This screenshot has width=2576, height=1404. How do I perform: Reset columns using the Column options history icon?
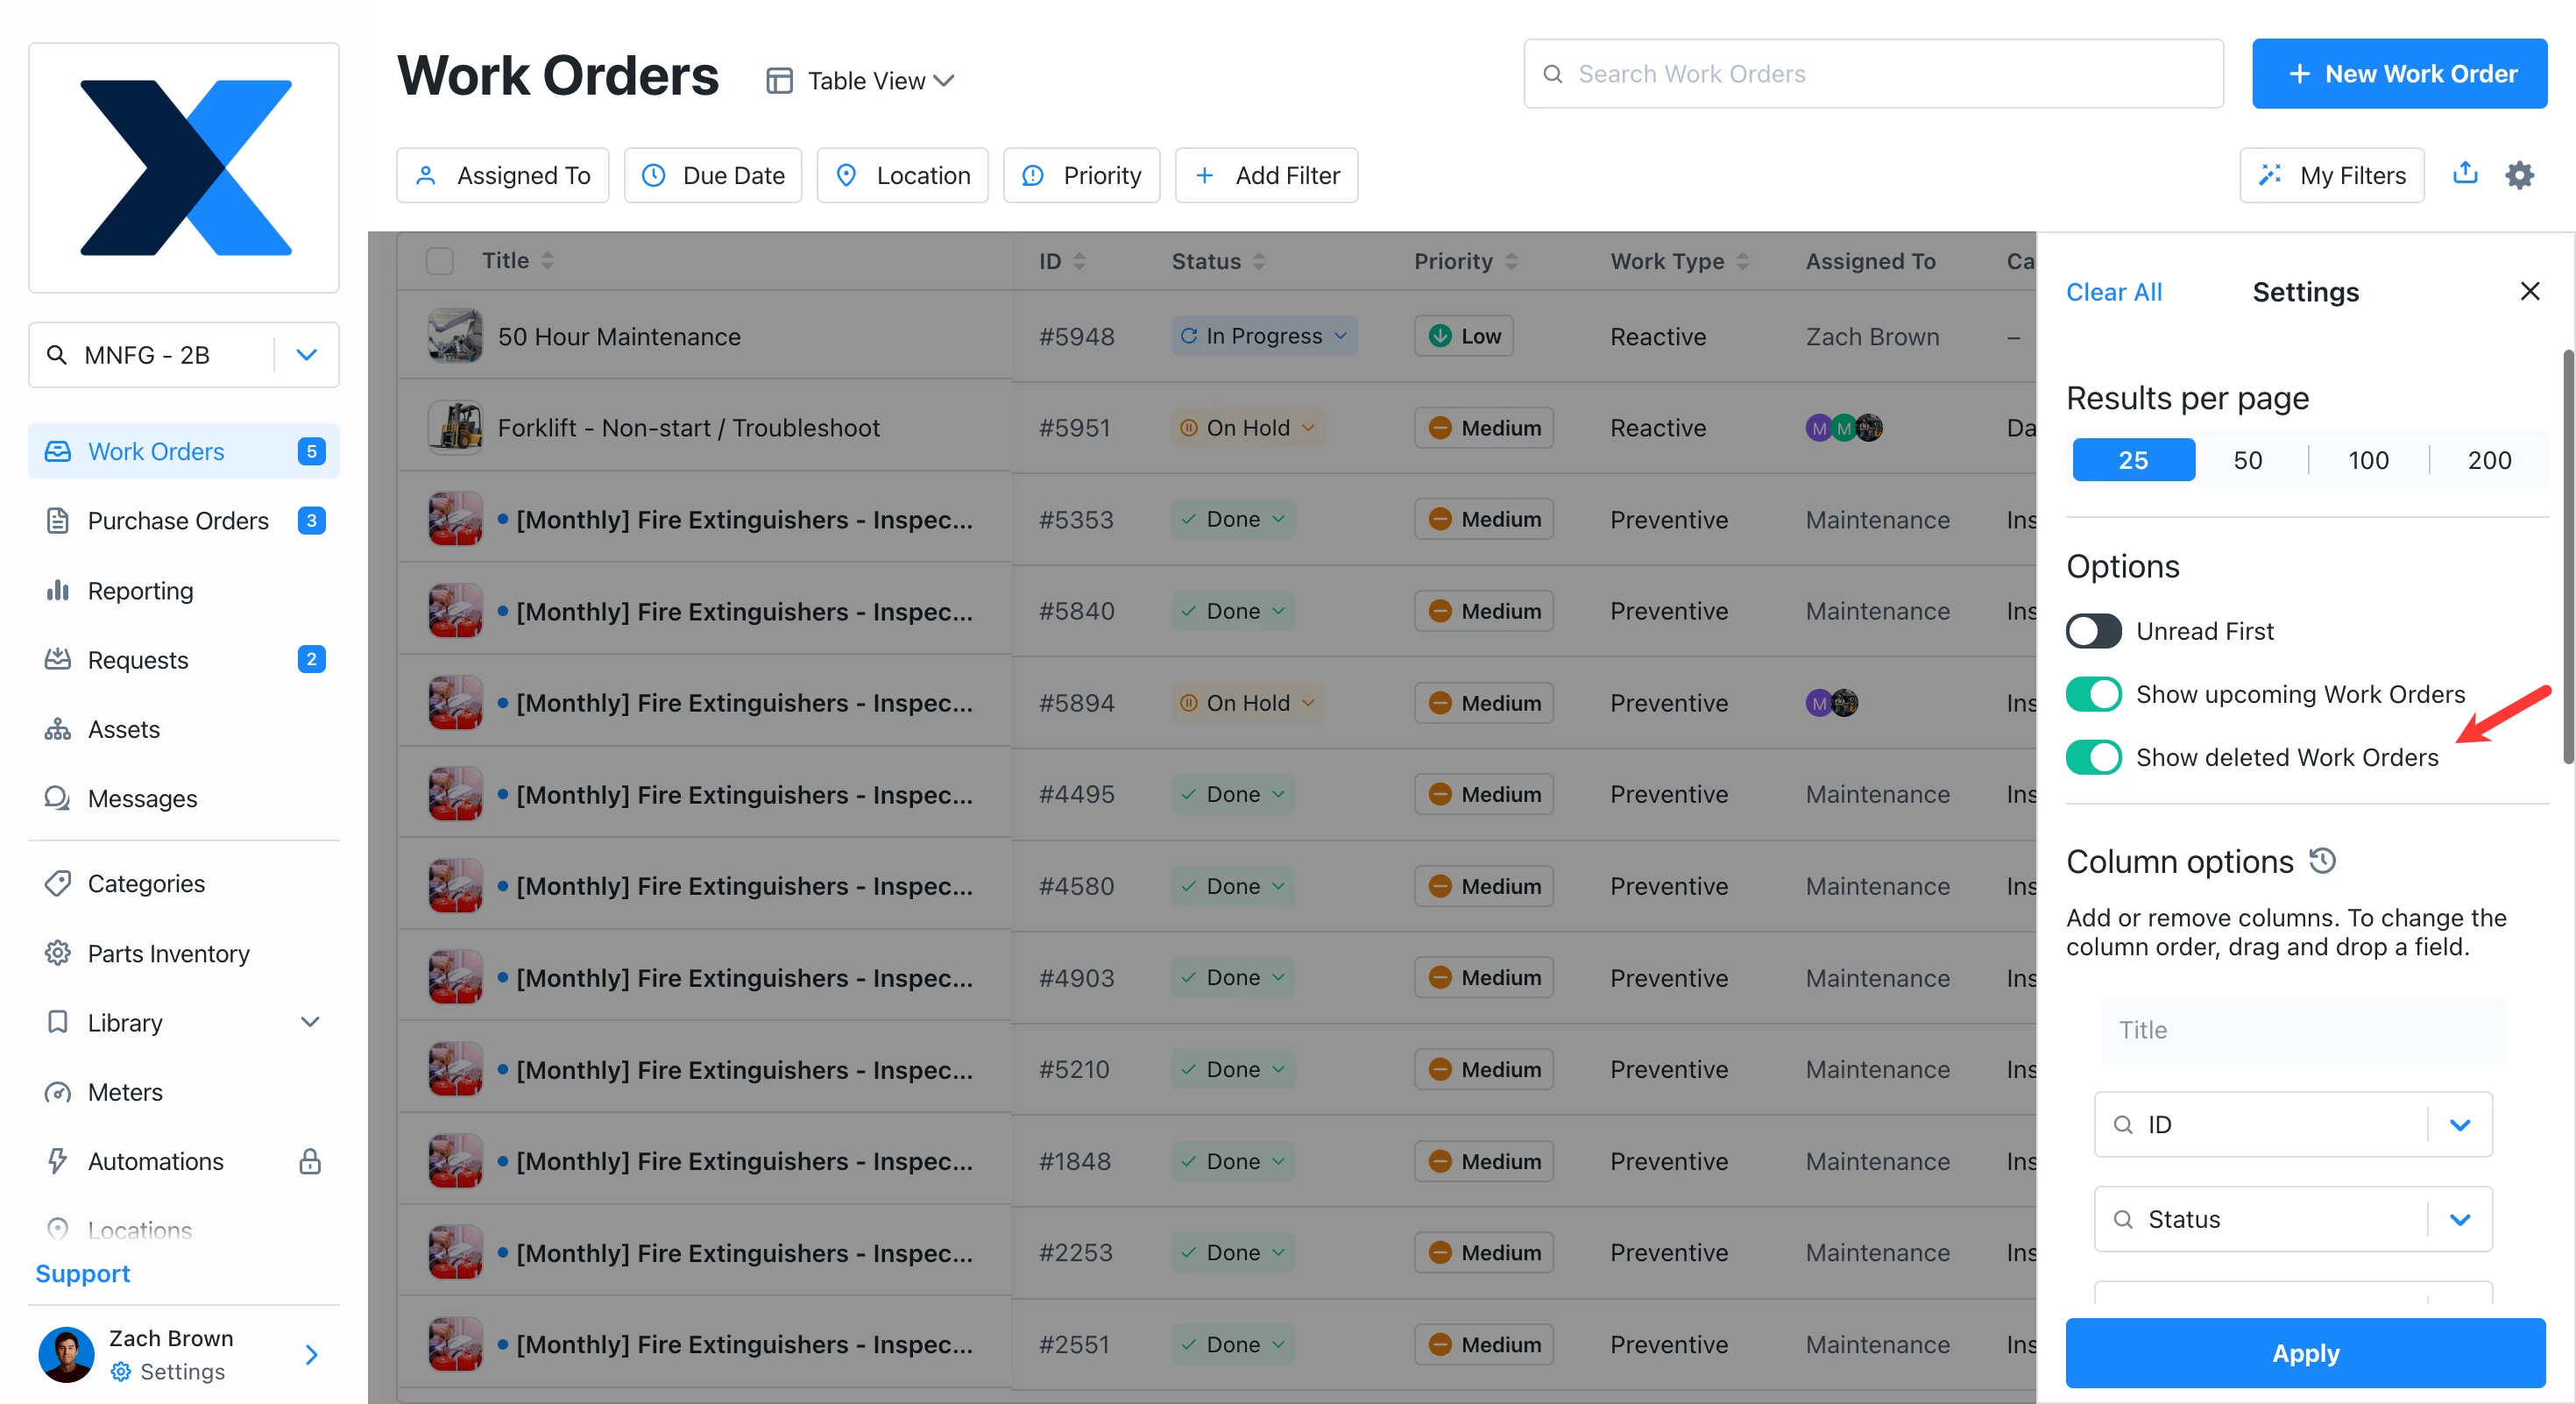2322,860
